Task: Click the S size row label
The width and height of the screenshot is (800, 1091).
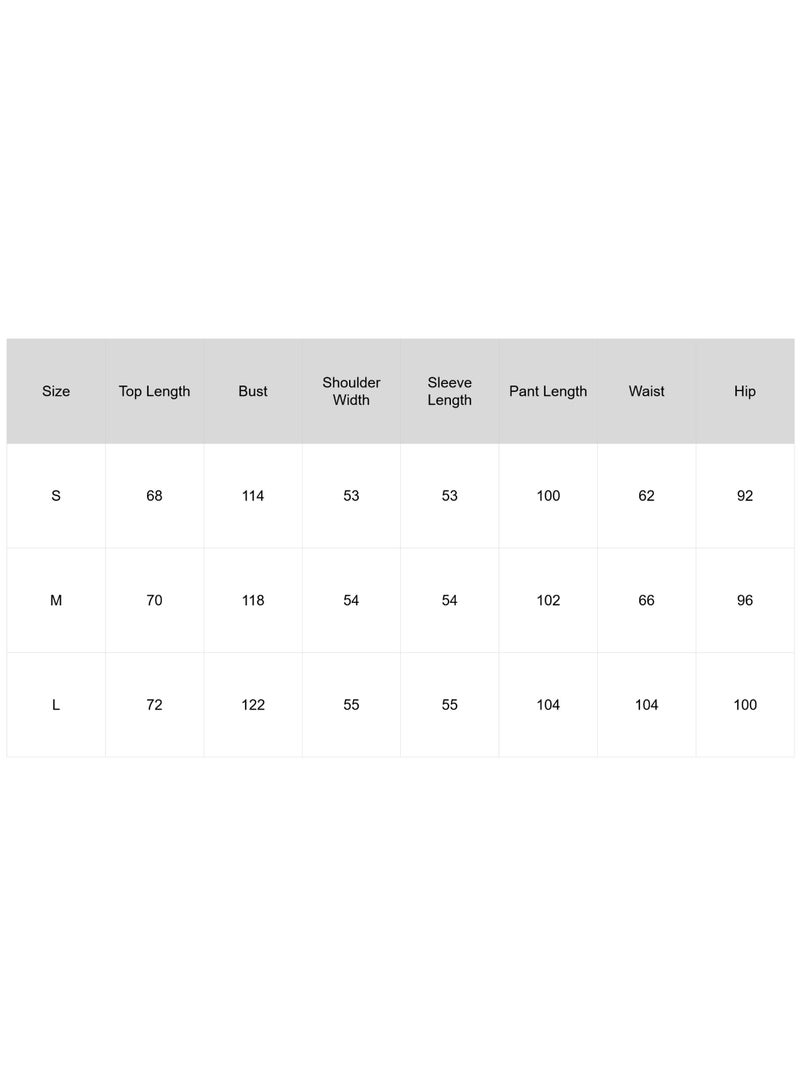Action: [56, 495]
